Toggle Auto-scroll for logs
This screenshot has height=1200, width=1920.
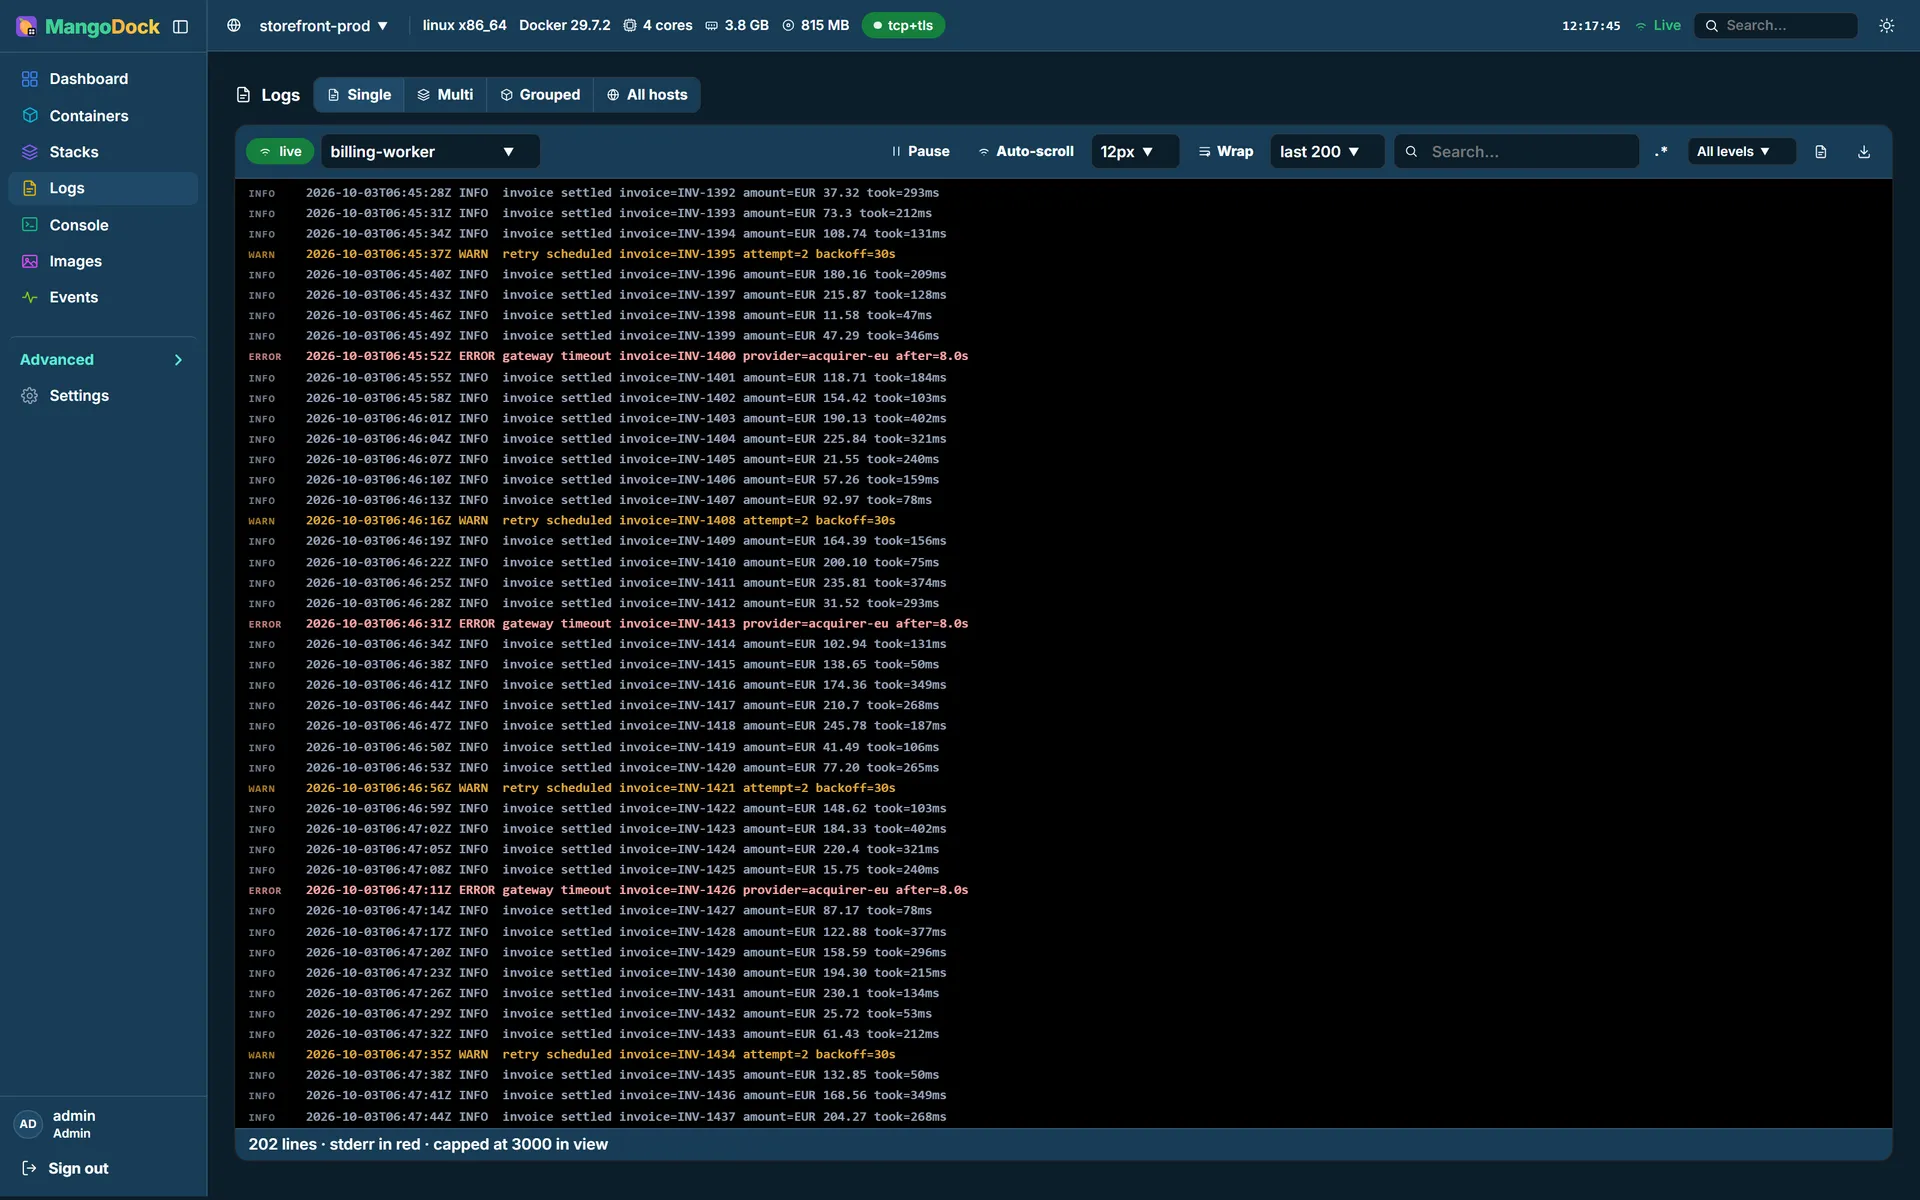pyautogui.click(x=1026, y=152)
